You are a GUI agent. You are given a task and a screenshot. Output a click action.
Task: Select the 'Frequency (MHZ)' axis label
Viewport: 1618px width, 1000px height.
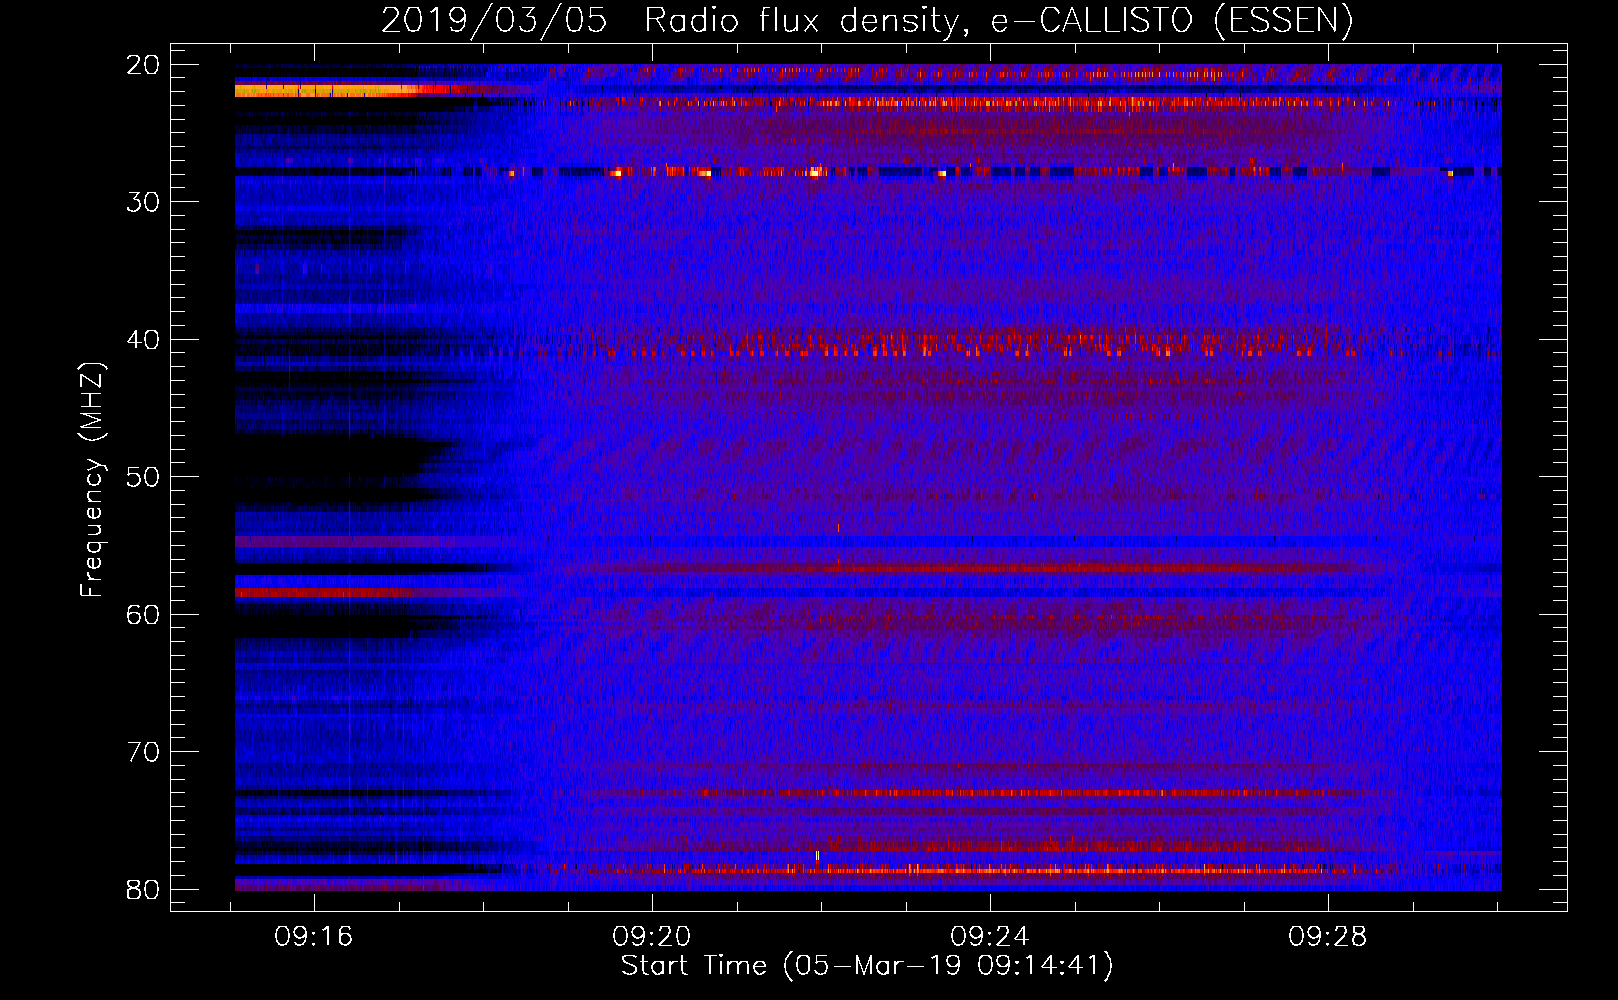click(x=92, y=479)
